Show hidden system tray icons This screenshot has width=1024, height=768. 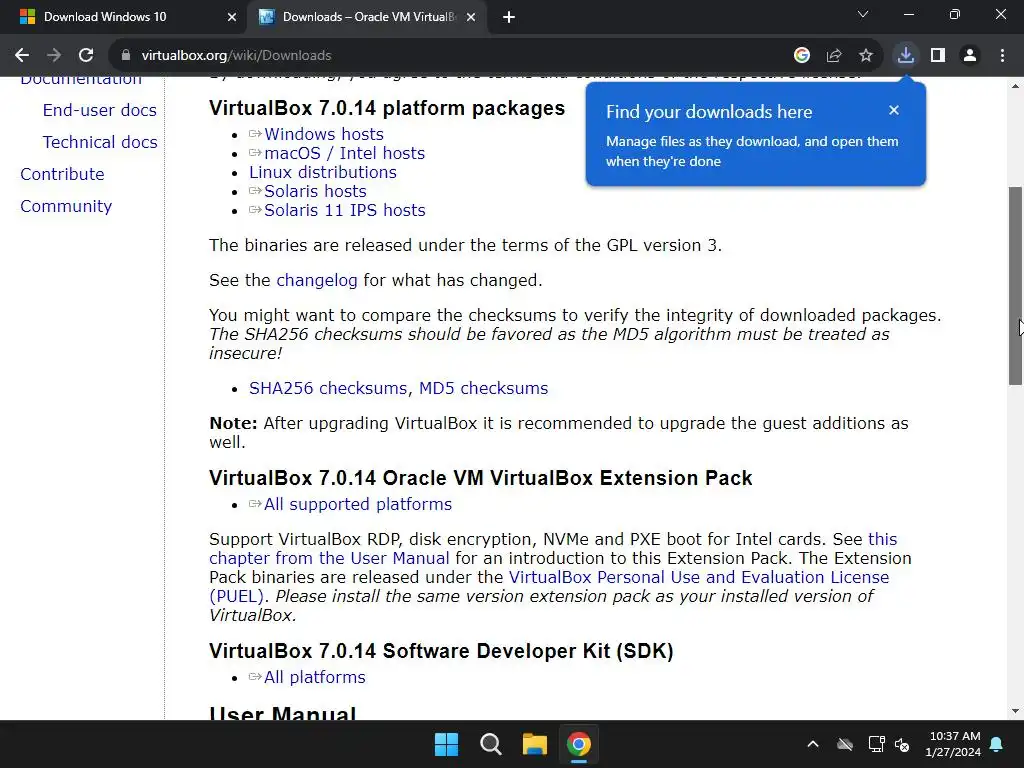(813, 744)
